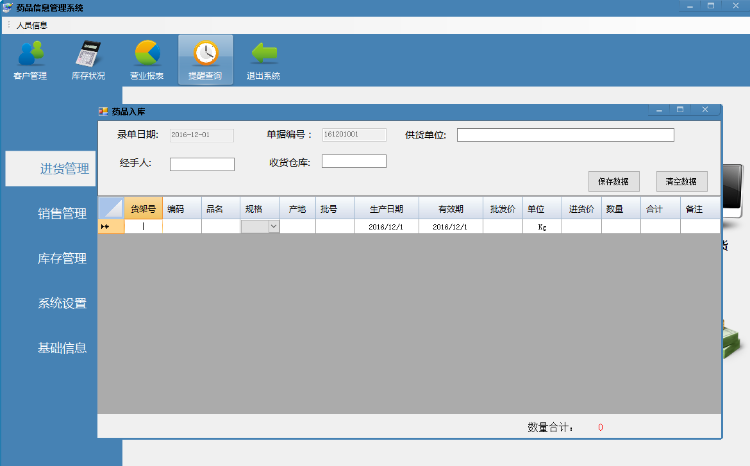Click the 有效期 column header
This screenshot has height=466, width=750.
pos(451,209)
